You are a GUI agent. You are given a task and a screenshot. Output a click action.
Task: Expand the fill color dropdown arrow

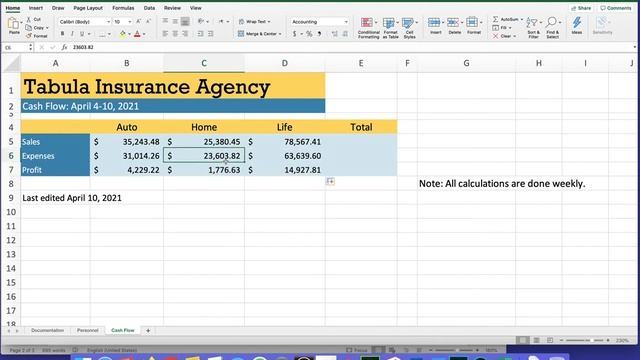pyautogui.click(x=129, y=34)
